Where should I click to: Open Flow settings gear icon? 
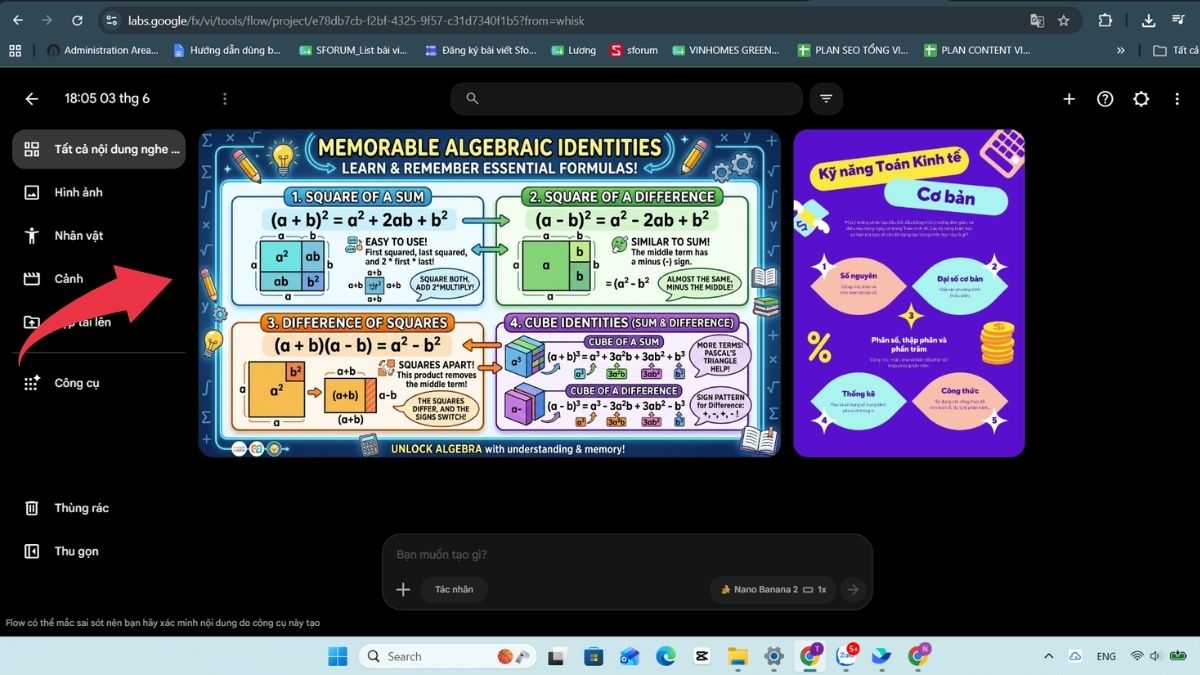[x=1141, y=99]
